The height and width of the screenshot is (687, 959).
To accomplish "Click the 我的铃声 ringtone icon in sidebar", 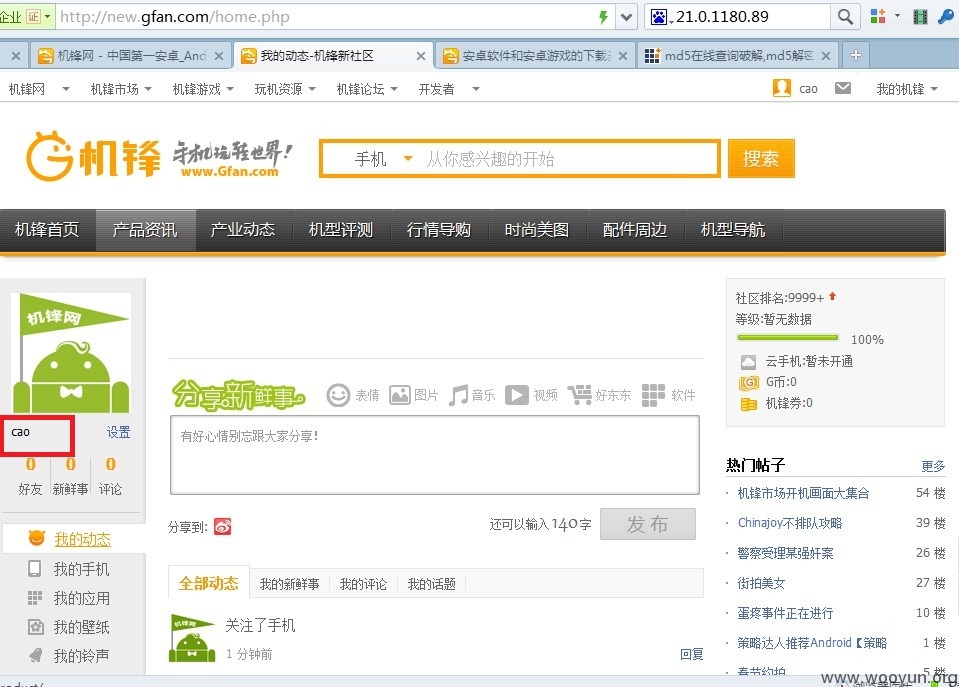I will [35, 655].
